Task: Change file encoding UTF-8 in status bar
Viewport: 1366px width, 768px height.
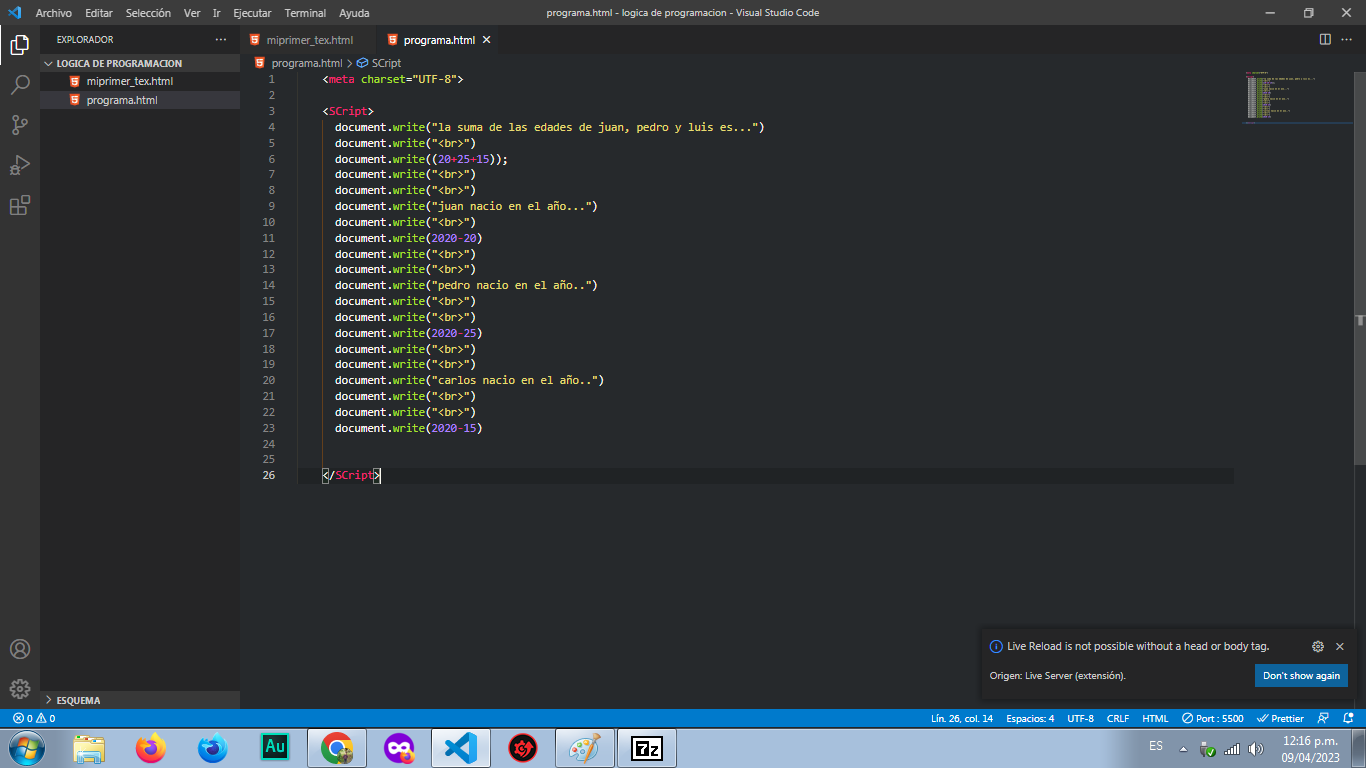Action: 1080,718
